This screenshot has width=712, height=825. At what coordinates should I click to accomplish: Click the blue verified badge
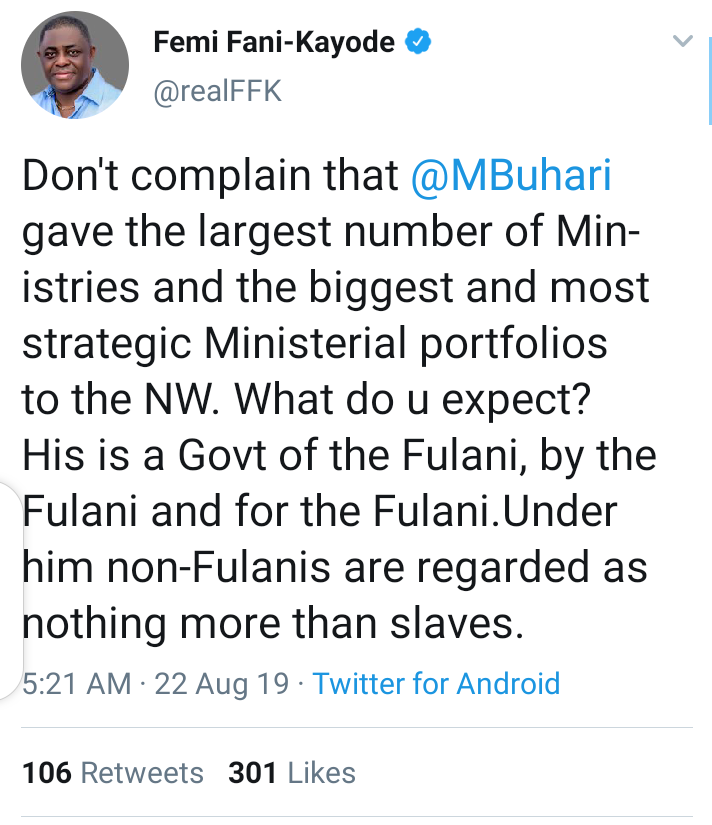click(x=418, y=42)
